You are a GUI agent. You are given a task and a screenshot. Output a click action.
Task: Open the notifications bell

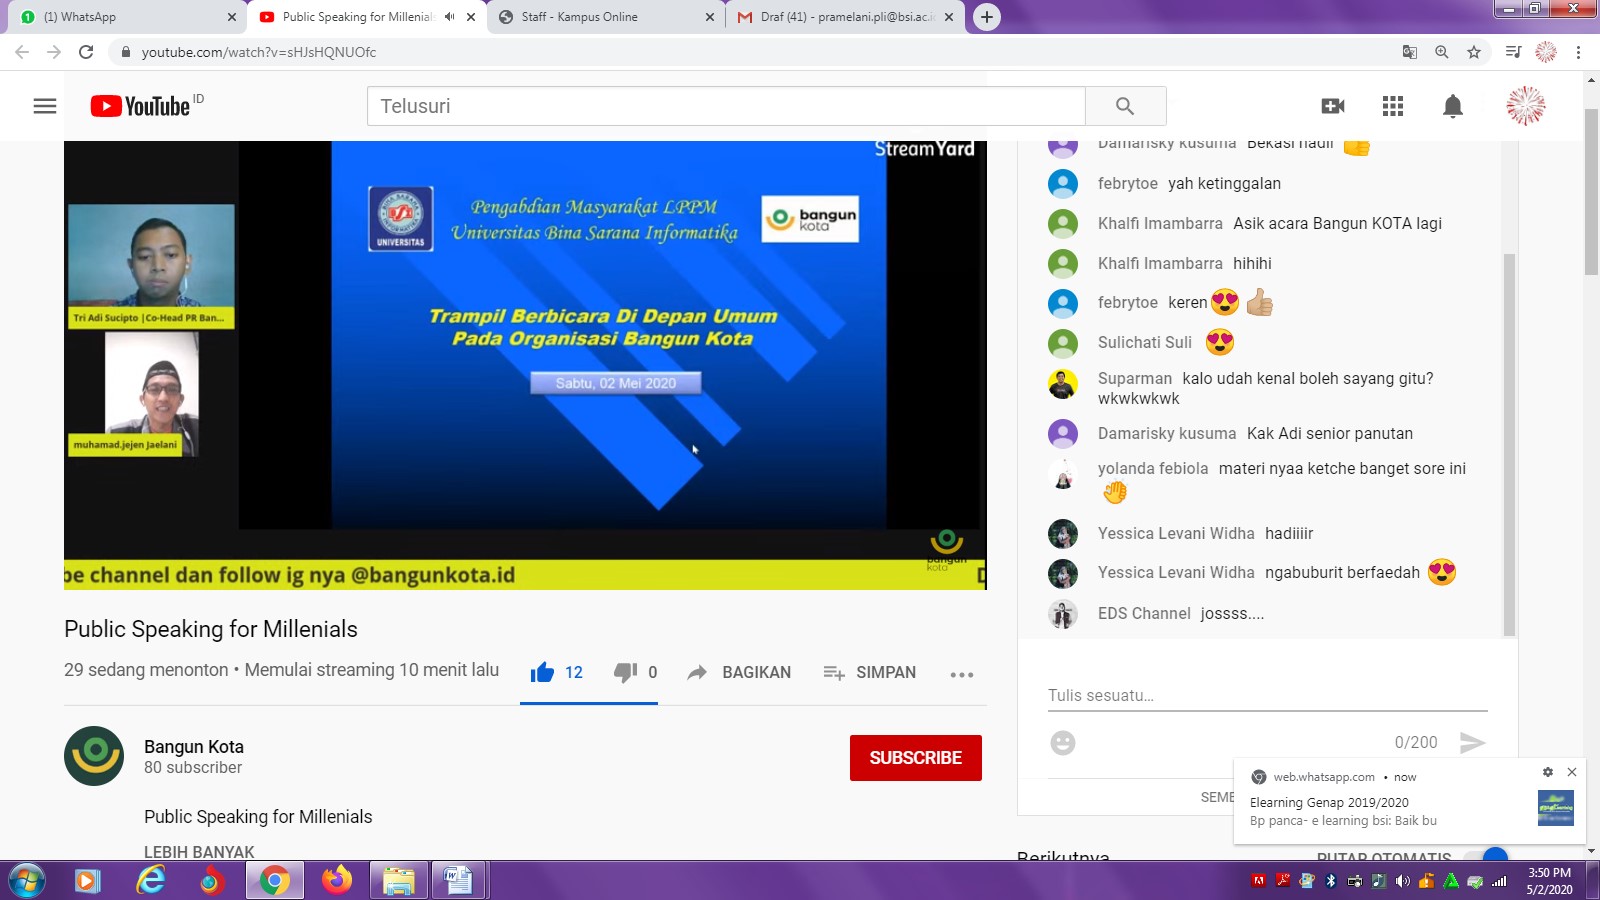[1453, 106]
